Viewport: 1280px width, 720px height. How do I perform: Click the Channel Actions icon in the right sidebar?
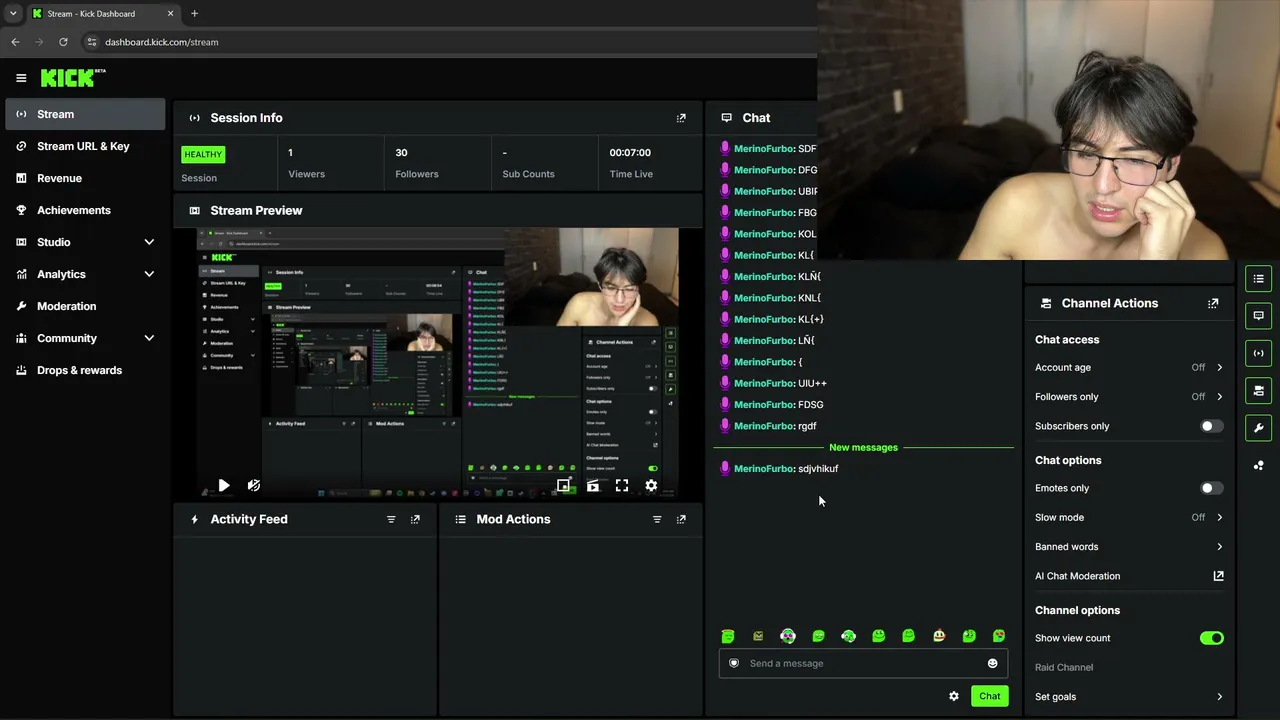tap(1258, 390)
